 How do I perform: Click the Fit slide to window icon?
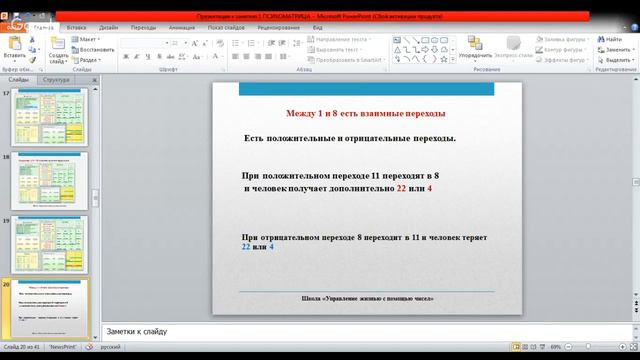[x=633, y=347]
